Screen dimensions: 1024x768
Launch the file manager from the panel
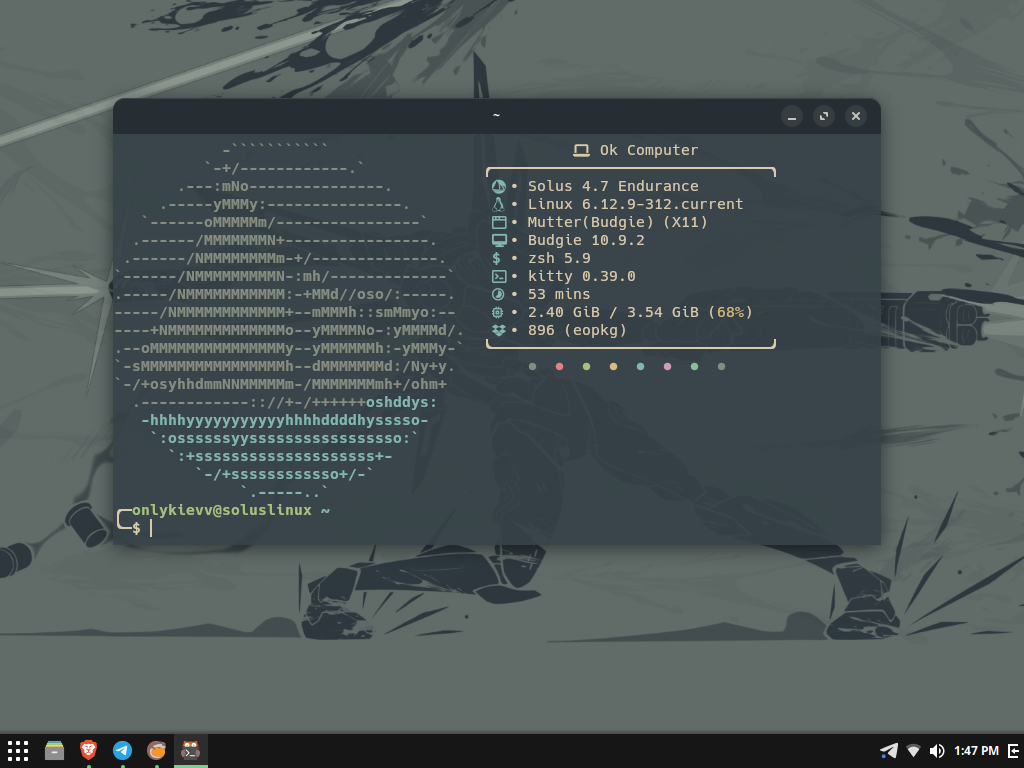coord(54,750)
